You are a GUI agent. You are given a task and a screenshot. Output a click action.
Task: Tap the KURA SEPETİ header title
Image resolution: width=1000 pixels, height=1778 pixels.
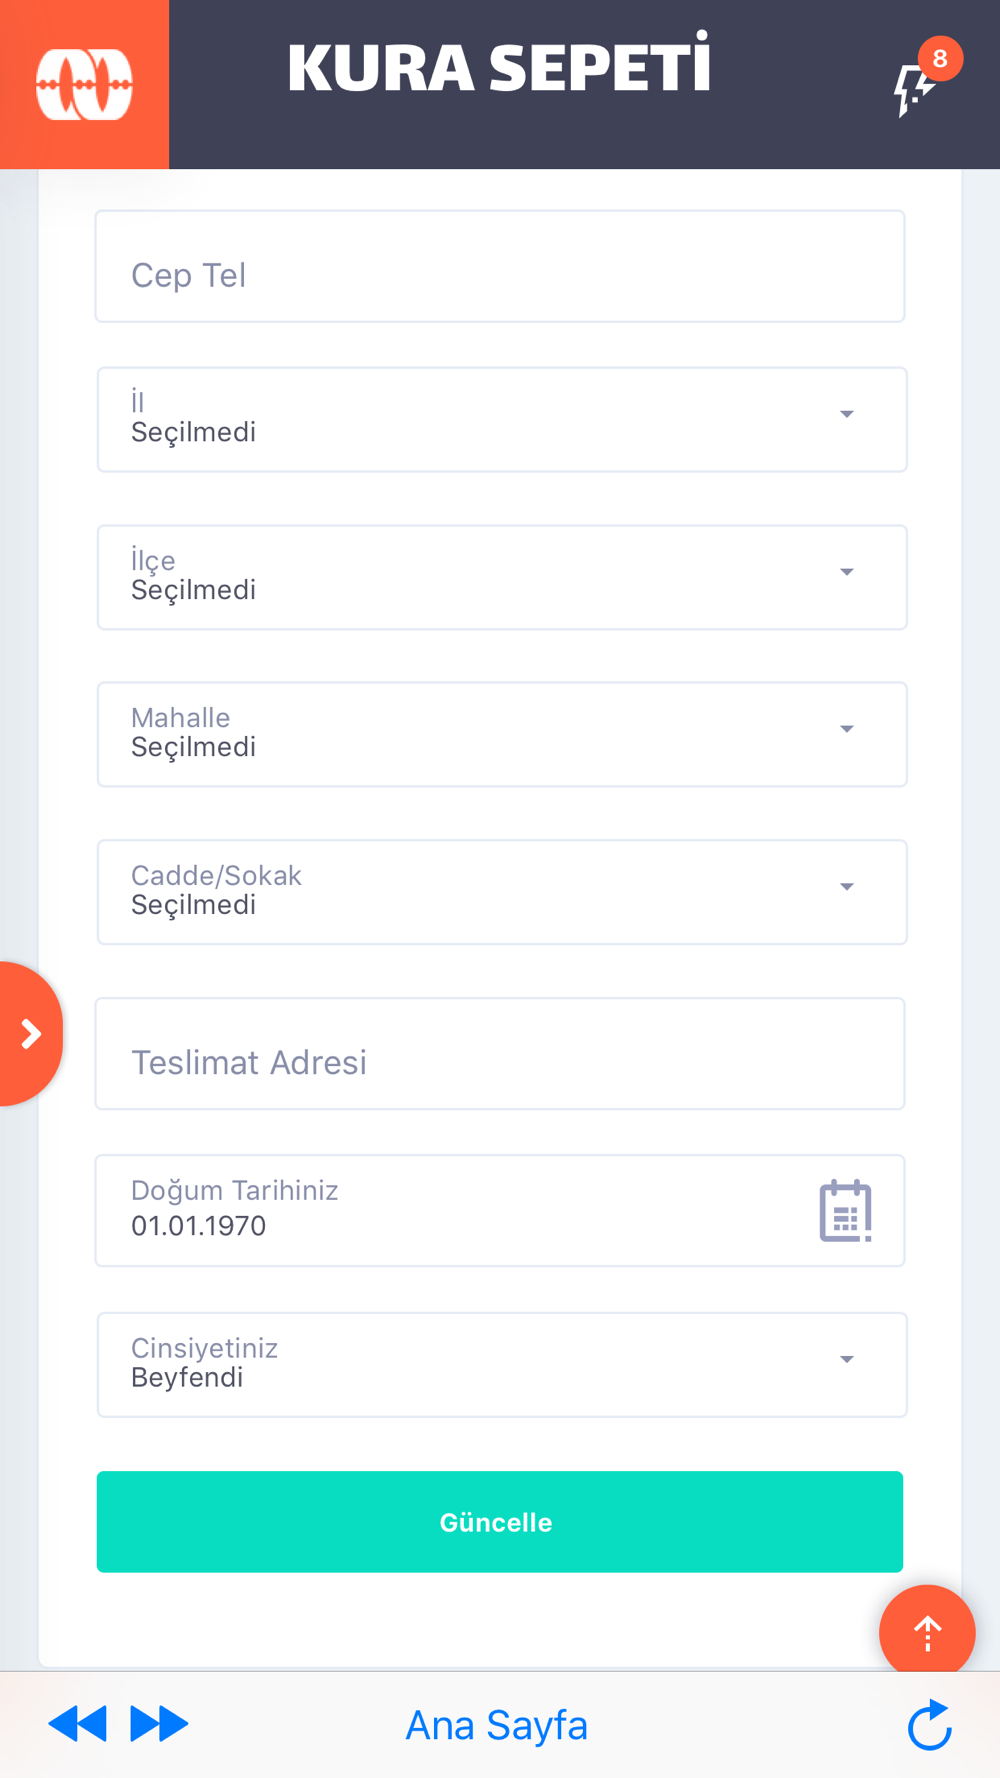(x=499, y=66)
